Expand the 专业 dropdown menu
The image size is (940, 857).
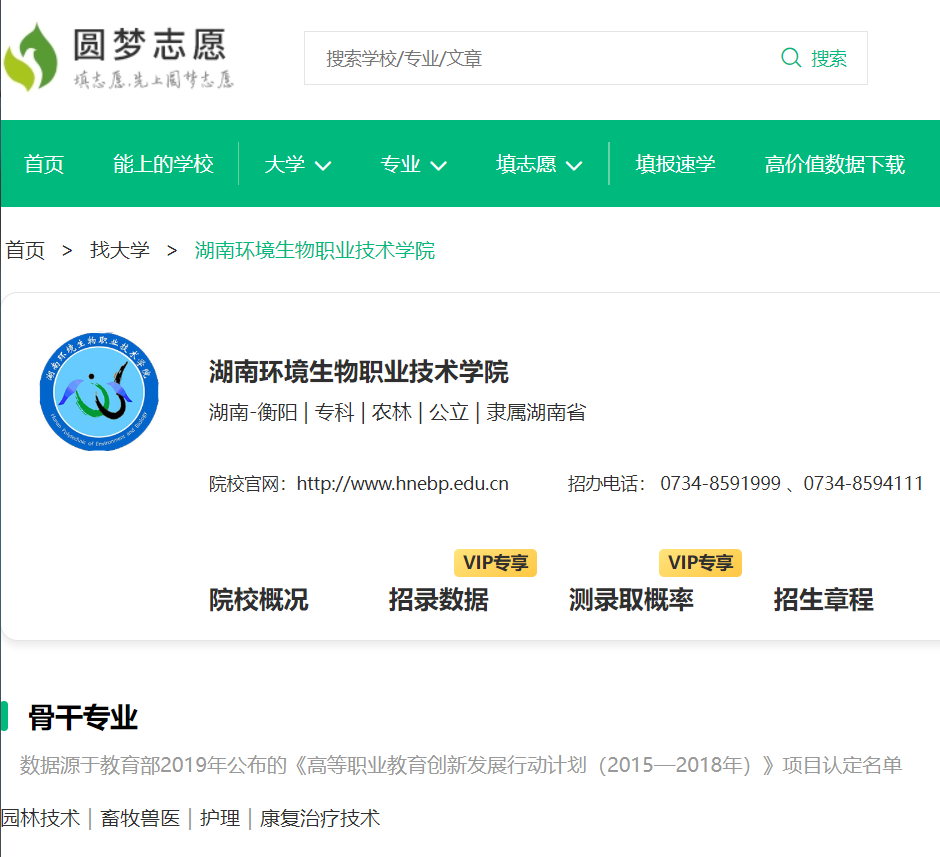coord(413,164)
